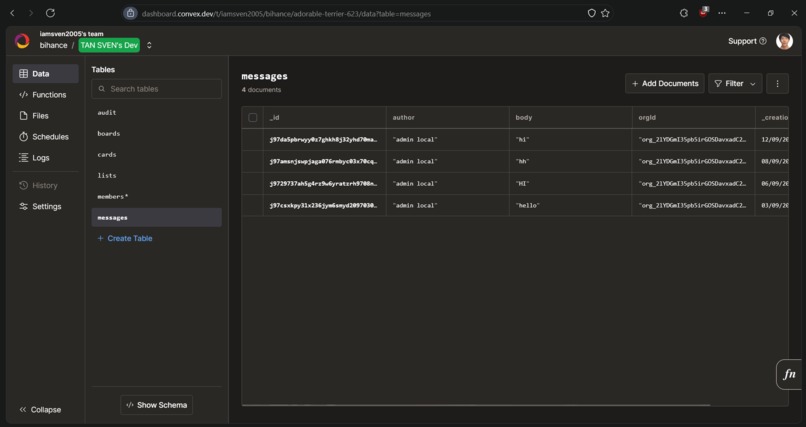Click the body cell "hh"
This screenshot has height=427, width=806.
[570, 161]
